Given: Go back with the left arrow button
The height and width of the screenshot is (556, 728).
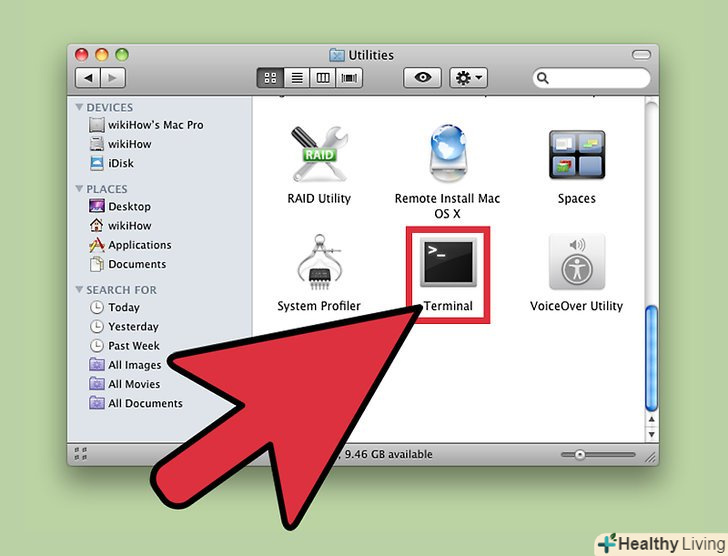Looking at the screenshot, I should [88, 78].
